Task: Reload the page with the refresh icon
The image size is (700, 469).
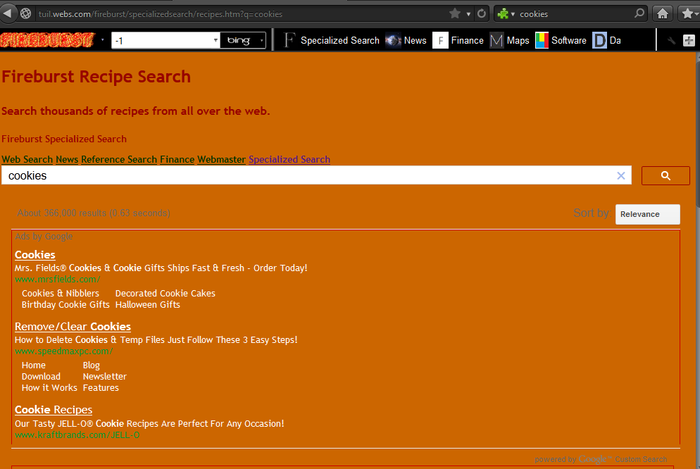Action: (481, 14)
